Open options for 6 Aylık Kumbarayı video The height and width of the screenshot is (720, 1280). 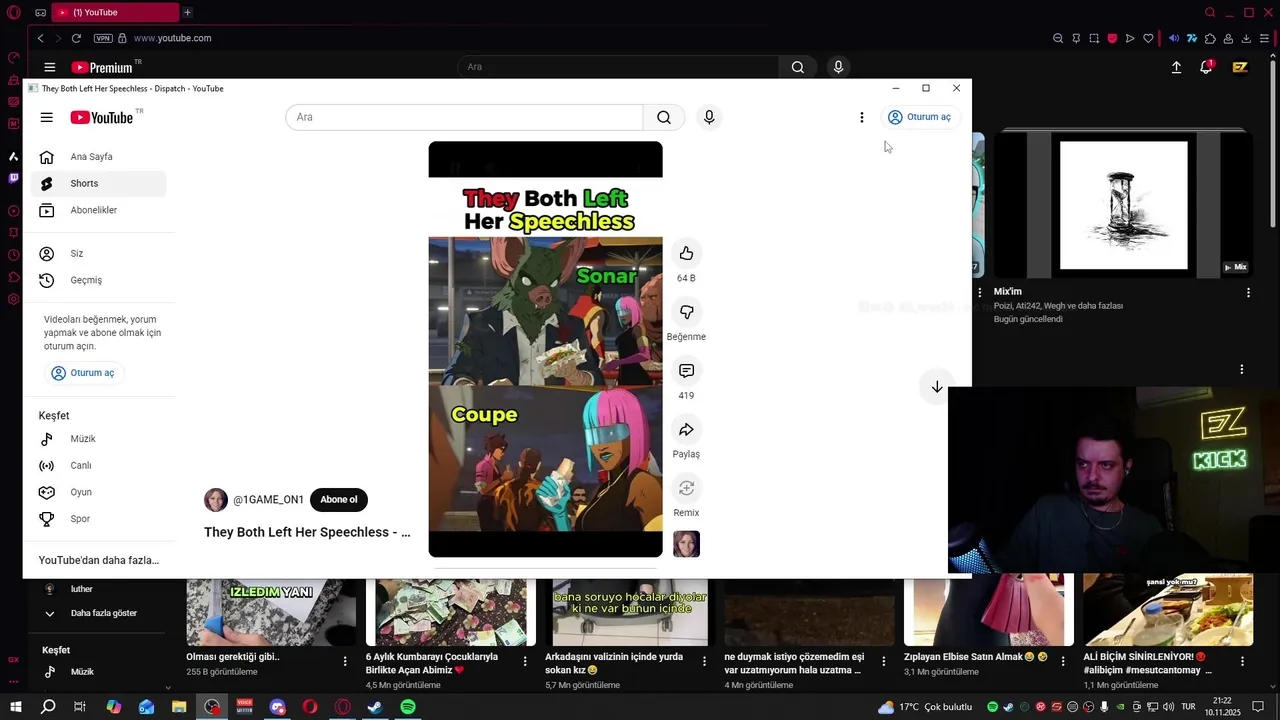(525, 662)
